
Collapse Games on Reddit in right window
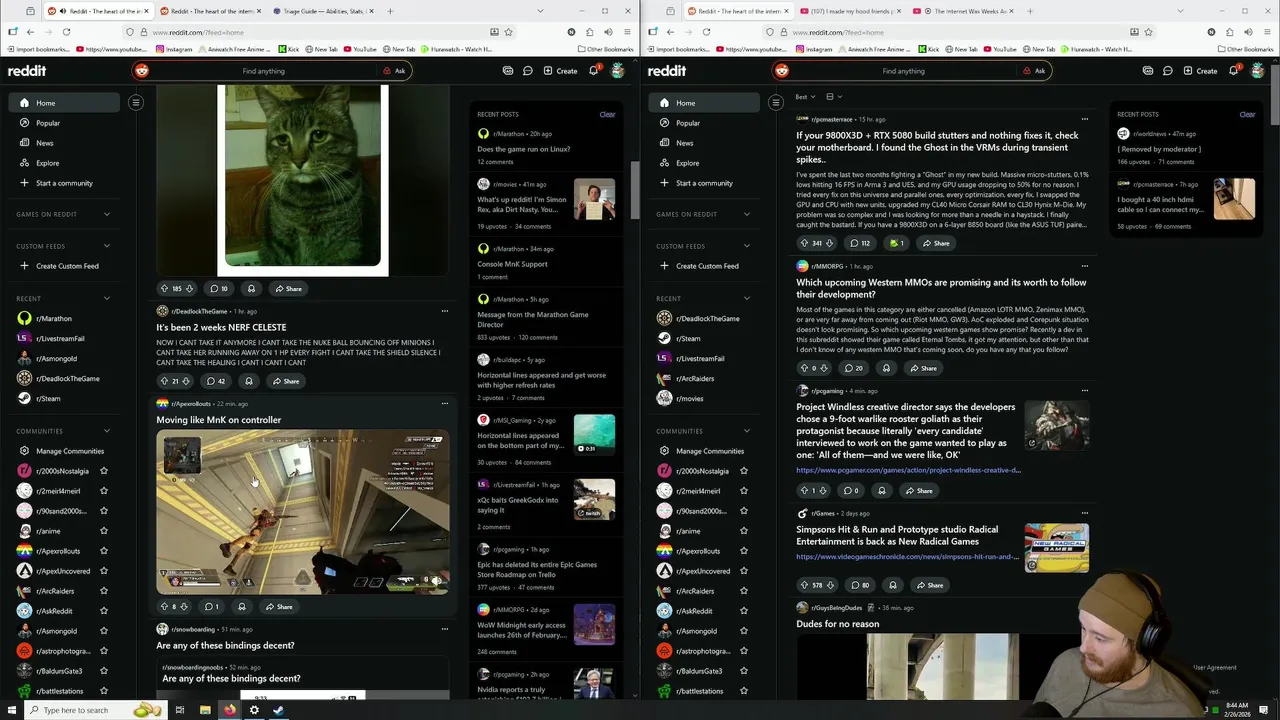[x=746, y=214]
